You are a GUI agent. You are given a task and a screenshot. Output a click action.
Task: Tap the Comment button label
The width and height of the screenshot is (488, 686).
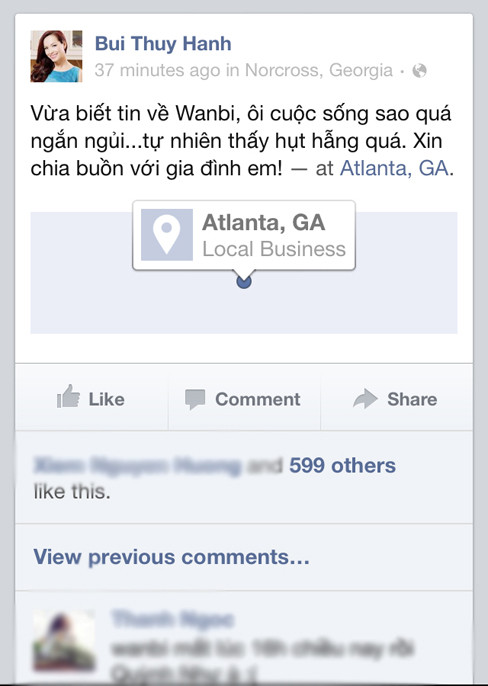(257, 399)
